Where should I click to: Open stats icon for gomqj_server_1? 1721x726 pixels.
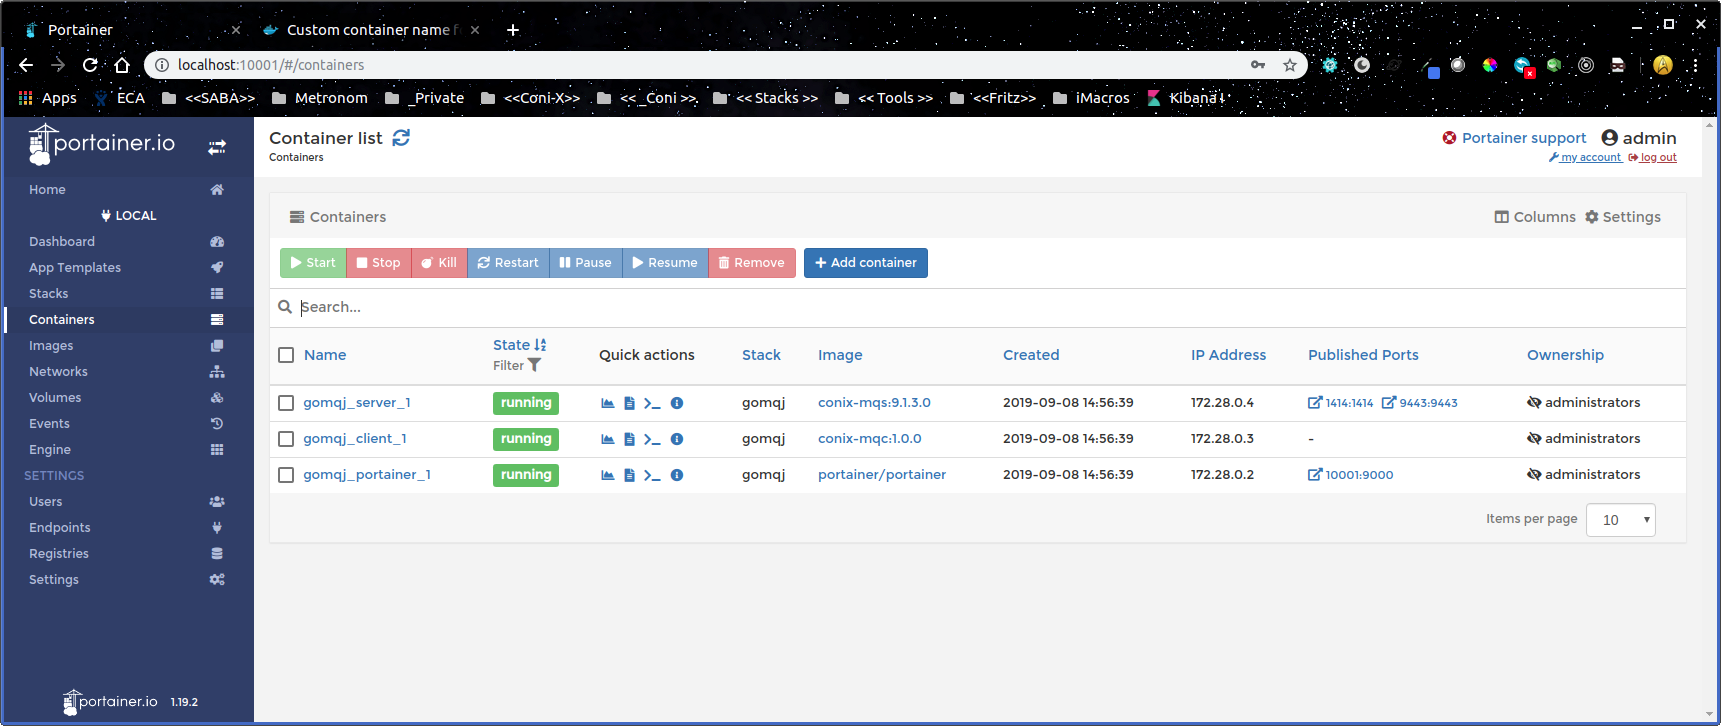pos(607,403)
